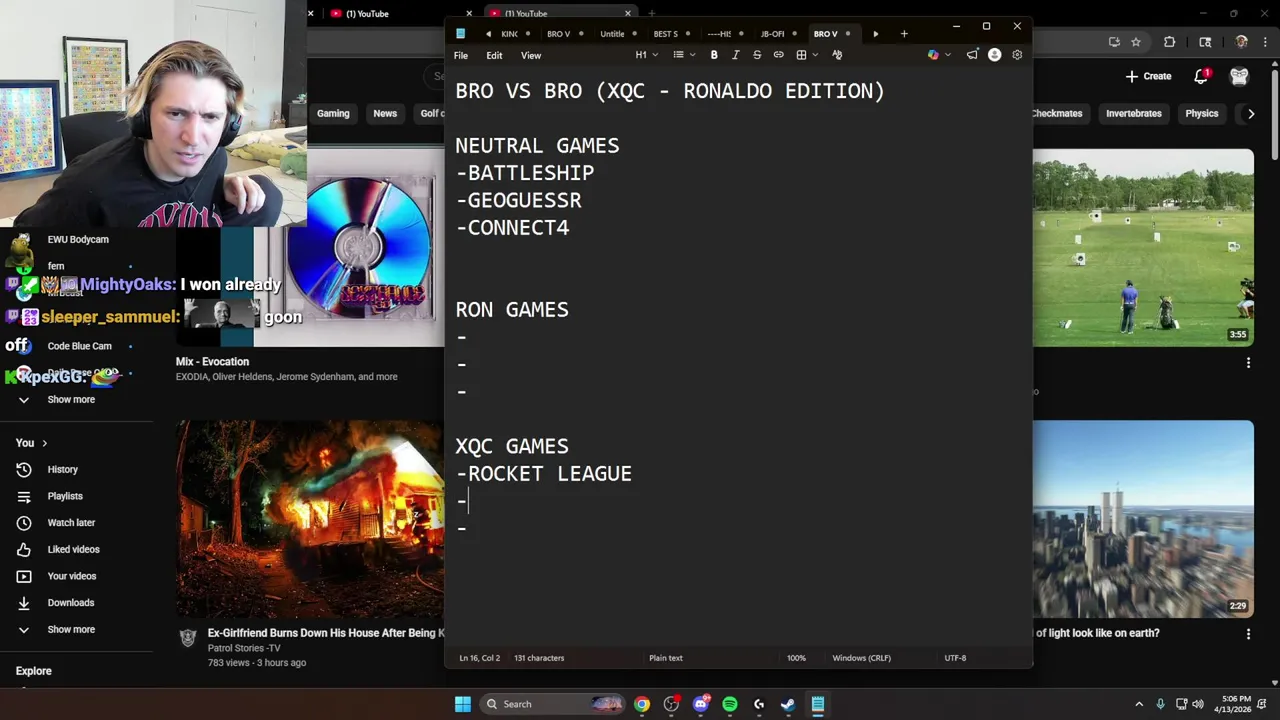
Task: Open the table insert dropdown arrow in Notepad
Action: (x=814, y=55)
